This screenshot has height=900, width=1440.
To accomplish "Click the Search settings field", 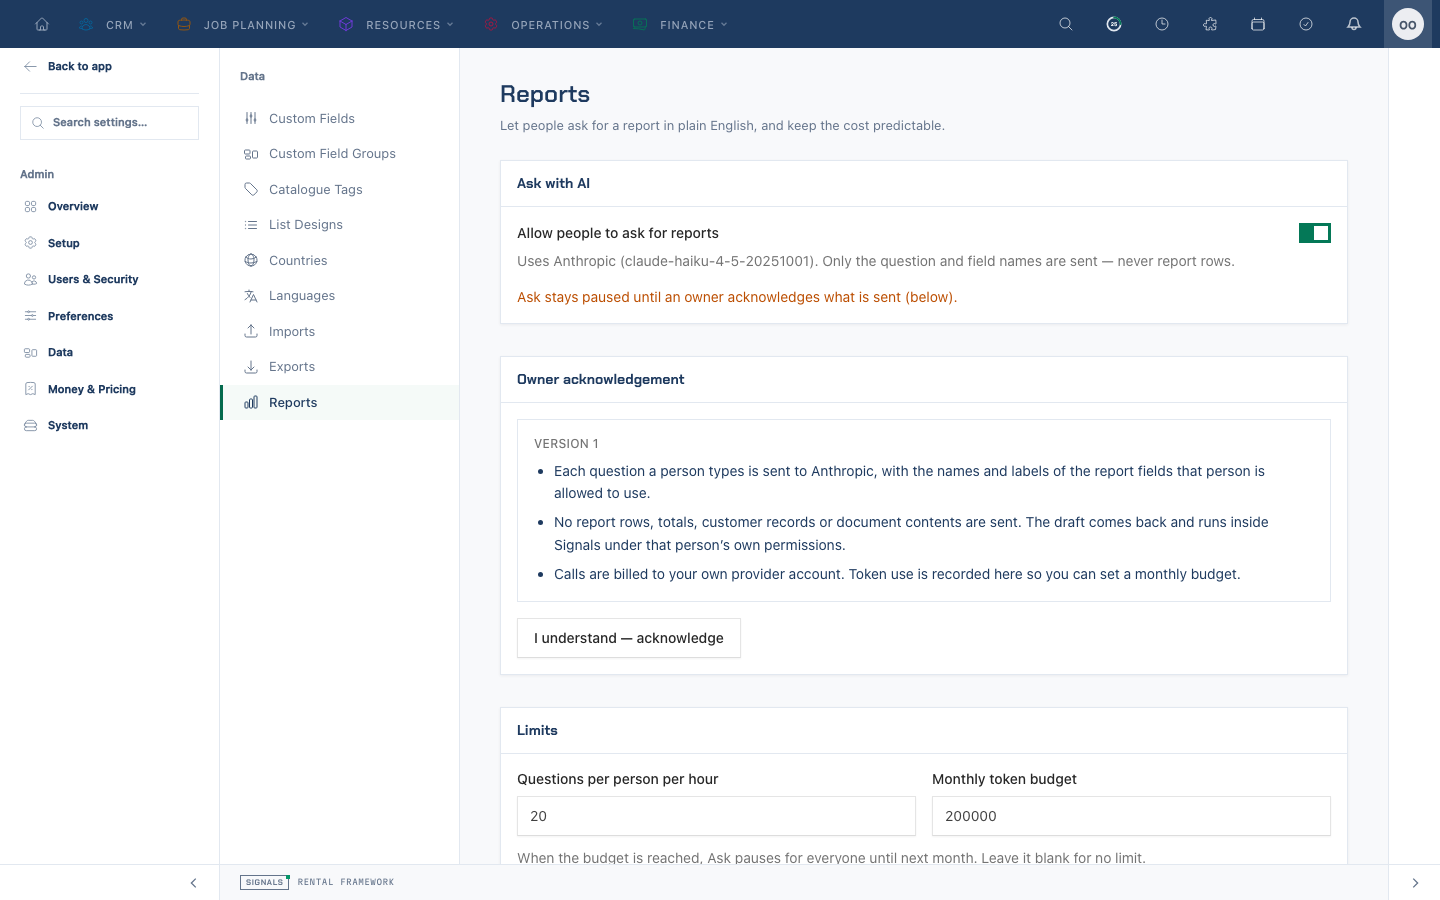I will 109,123.
